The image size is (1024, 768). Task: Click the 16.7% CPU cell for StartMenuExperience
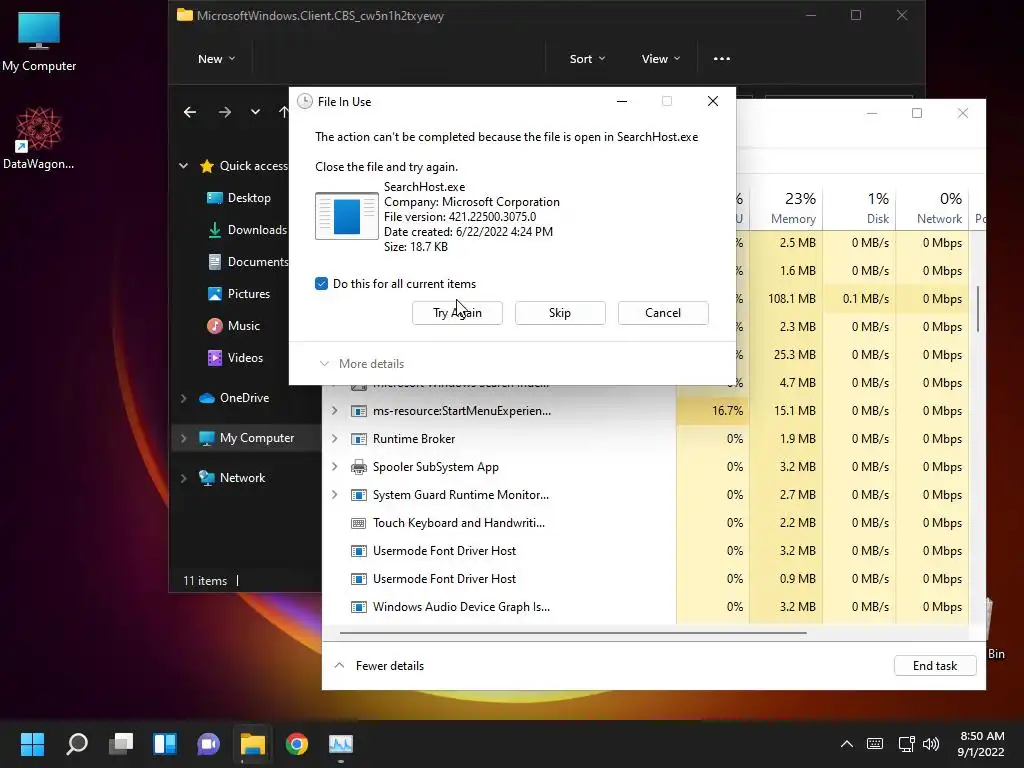pyautogui.click(x=713, y=411)
